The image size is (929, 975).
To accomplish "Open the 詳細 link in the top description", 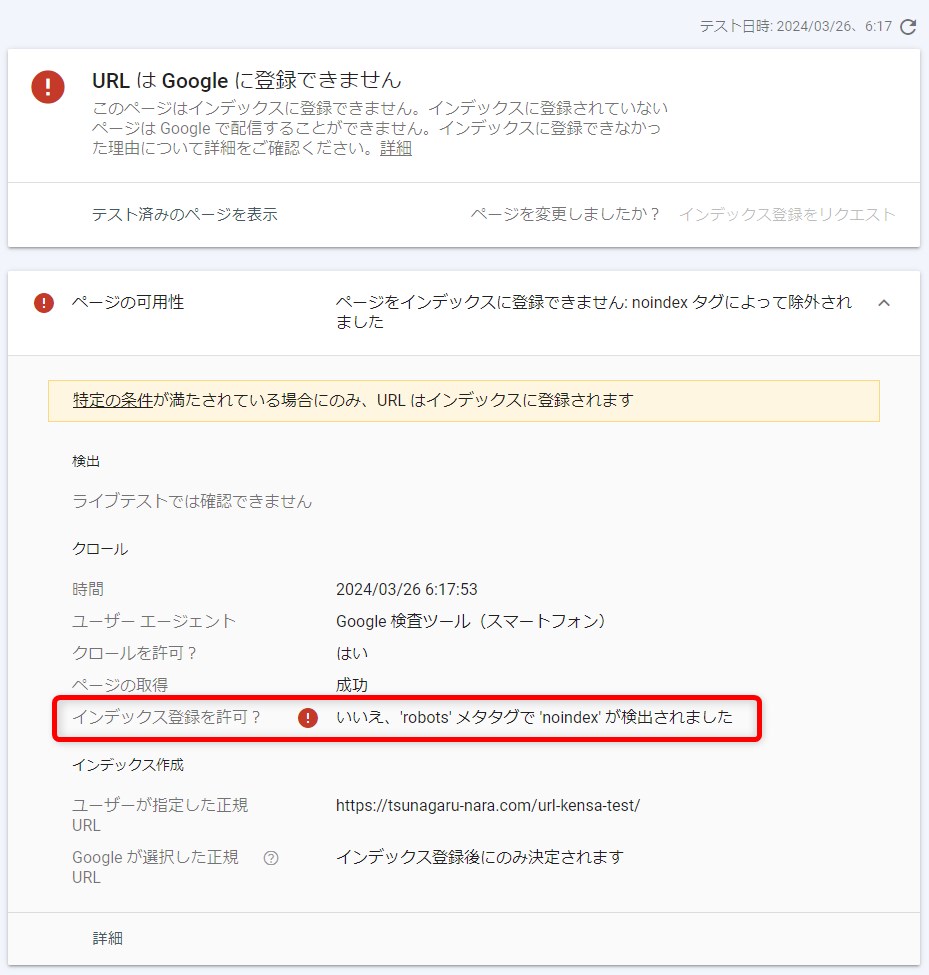I will [396, 149].
